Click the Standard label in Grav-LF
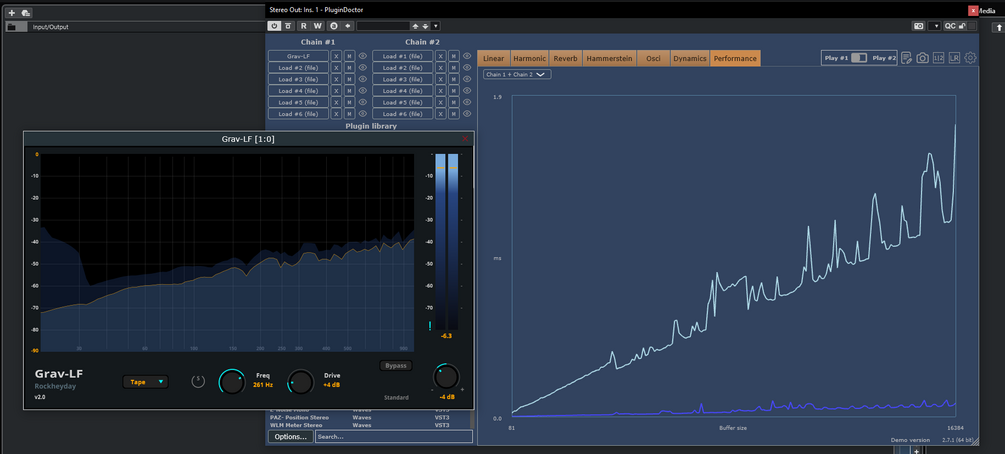The width and height of the screenshot is (1005, 454). pos(396,398)
